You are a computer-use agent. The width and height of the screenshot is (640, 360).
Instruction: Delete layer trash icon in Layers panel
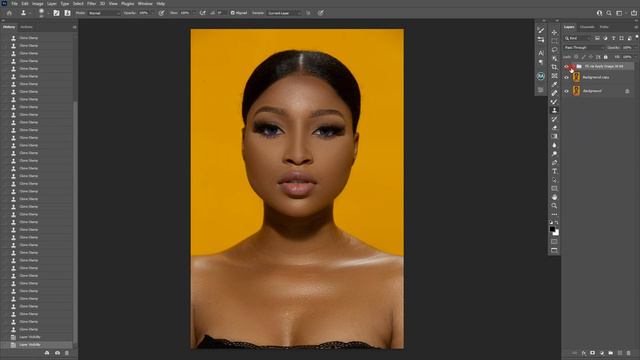629,353
